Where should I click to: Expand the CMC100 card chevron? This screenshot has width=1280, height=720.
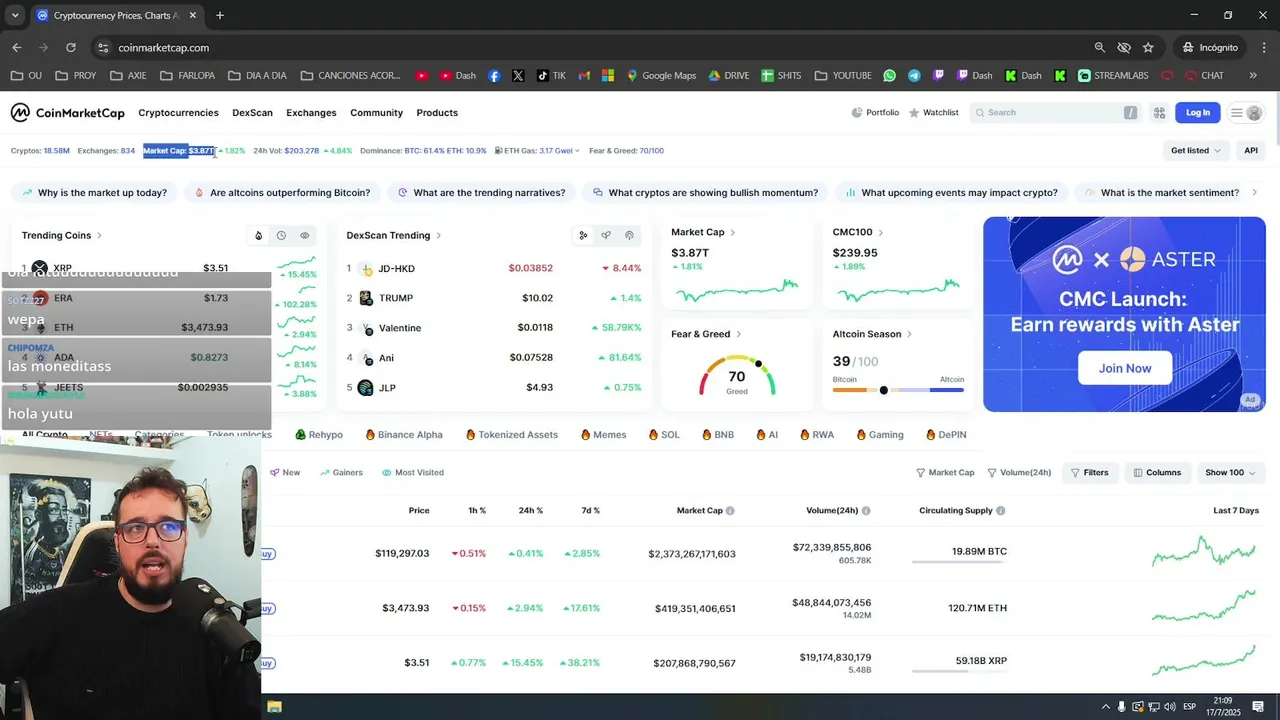(881, 232)
